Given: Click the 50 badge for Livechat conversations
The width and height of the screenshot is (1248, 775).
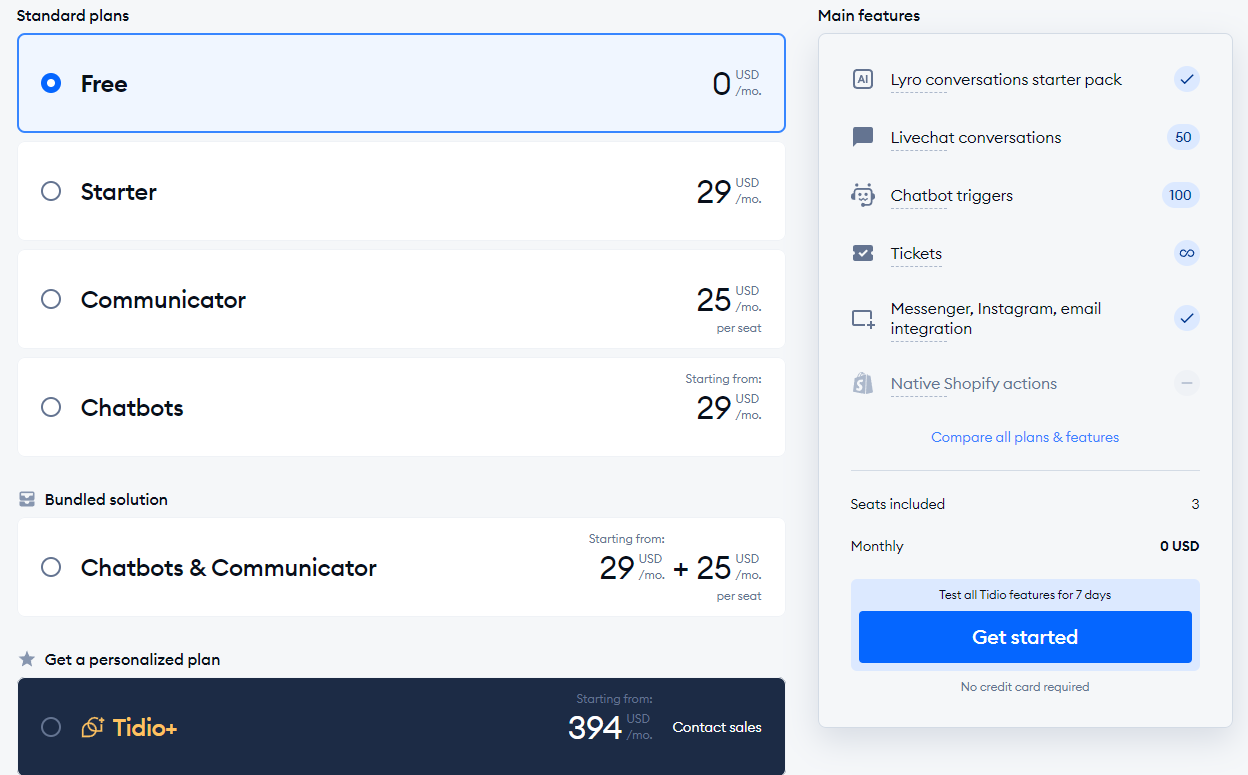Looking at the screenshot, I should [1183, 137].
